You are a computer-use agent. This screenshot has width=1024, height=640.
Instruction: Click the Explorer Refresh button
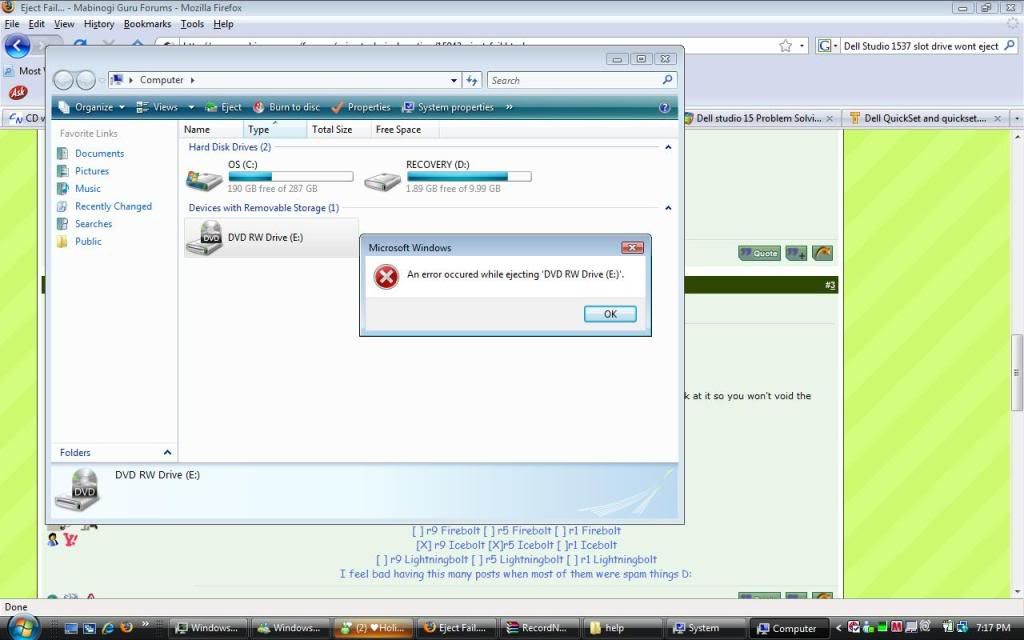click(472, 80)
